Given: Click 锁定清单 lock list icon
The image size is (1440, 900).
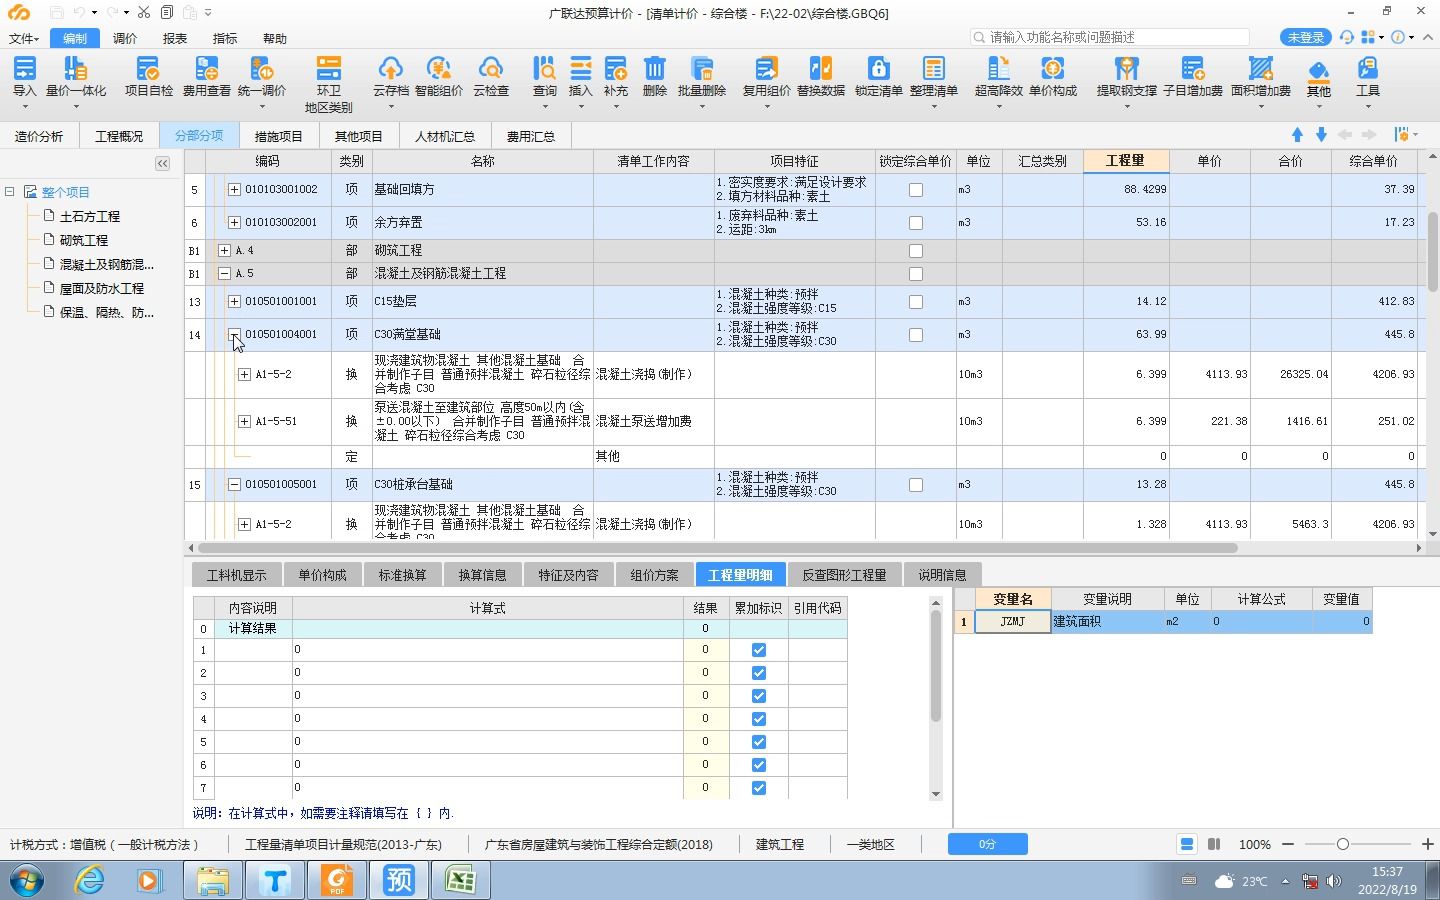Looking at the screenshot, I should 878,76.
